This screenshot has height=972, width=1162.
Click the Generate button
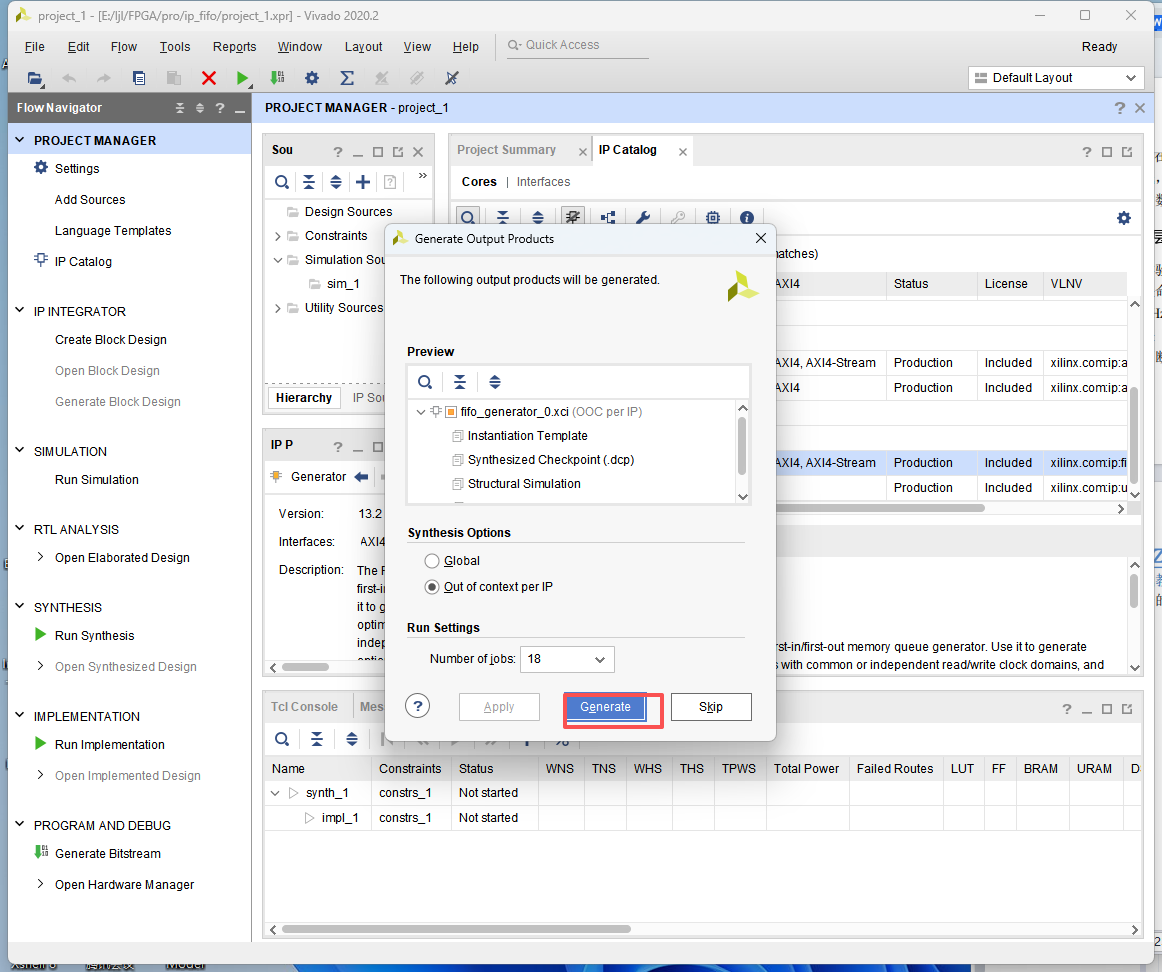click(x=605, y=707)
